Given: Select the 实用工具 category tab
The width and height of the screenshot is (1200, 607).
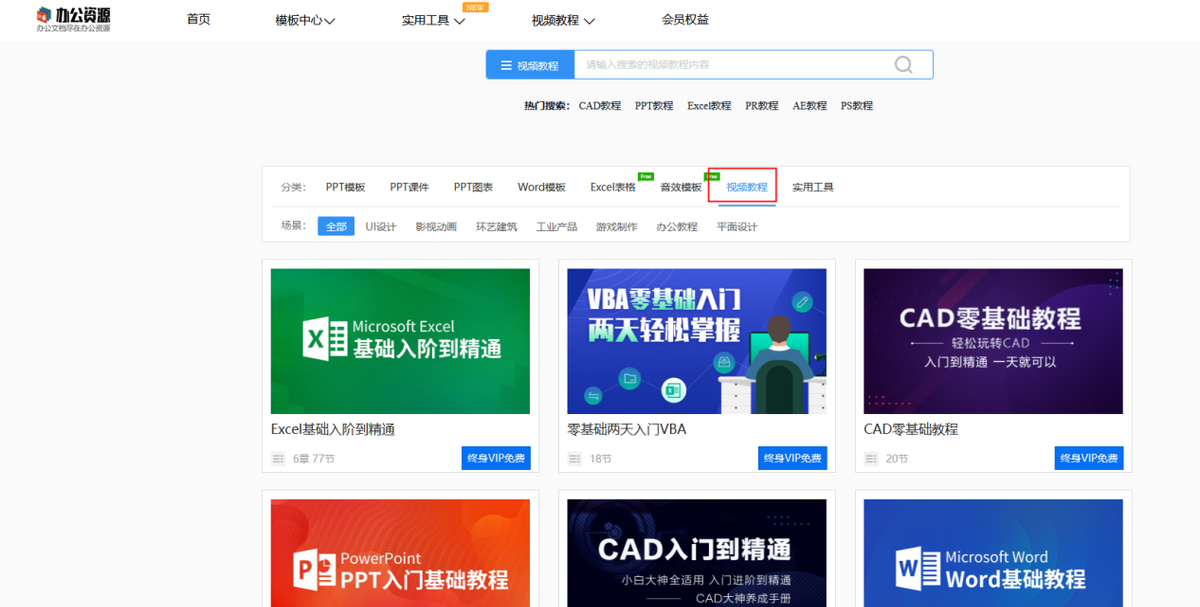Looking at the screenshot, I should click(812, 187).
